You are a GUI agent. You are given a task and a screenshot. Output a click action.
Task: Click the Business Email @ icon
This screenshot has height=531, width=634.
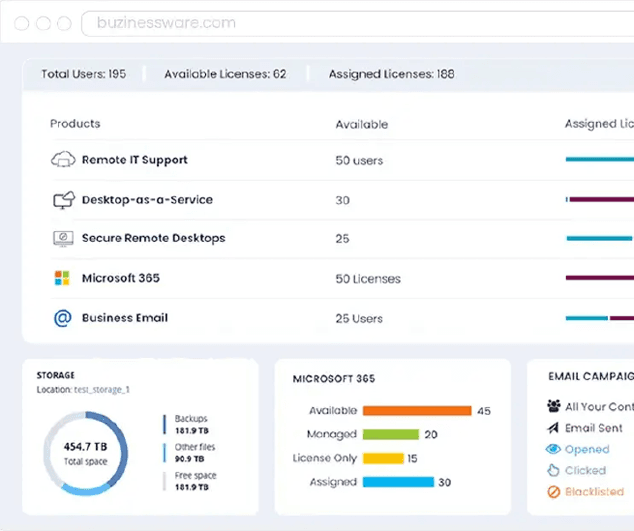click(62, 318)
